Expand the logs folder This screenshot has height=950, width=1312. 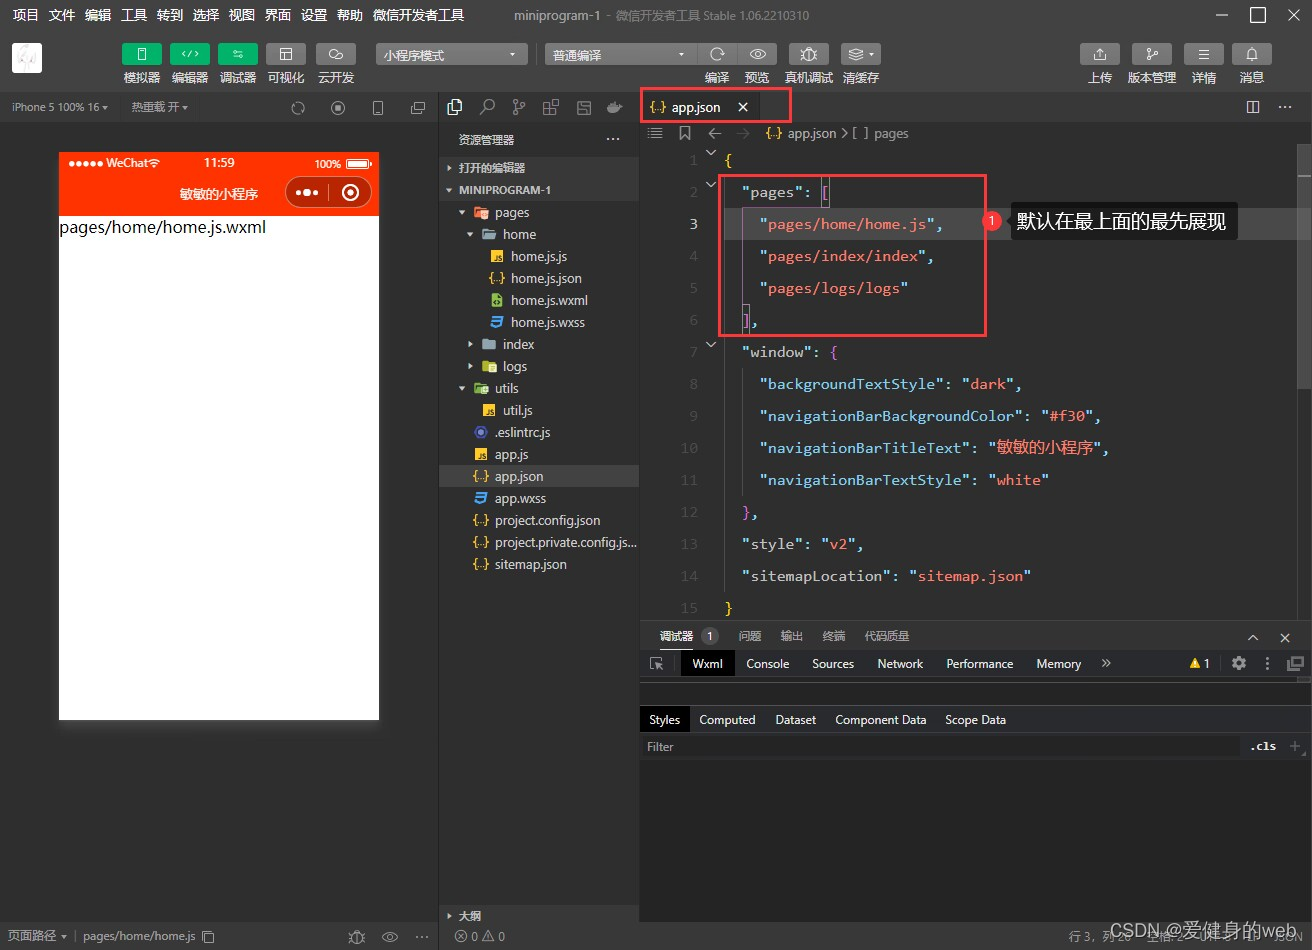click(x=539, y=366)
